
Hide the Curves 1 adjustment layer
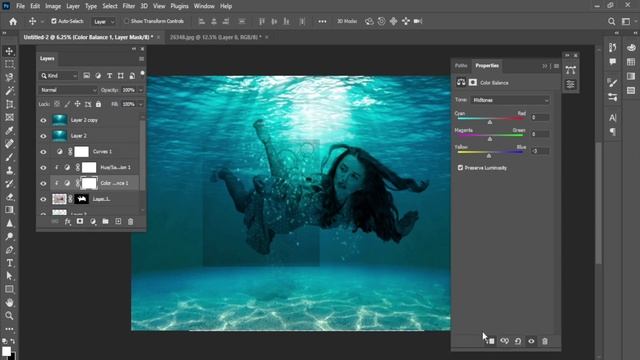[43, 151]
